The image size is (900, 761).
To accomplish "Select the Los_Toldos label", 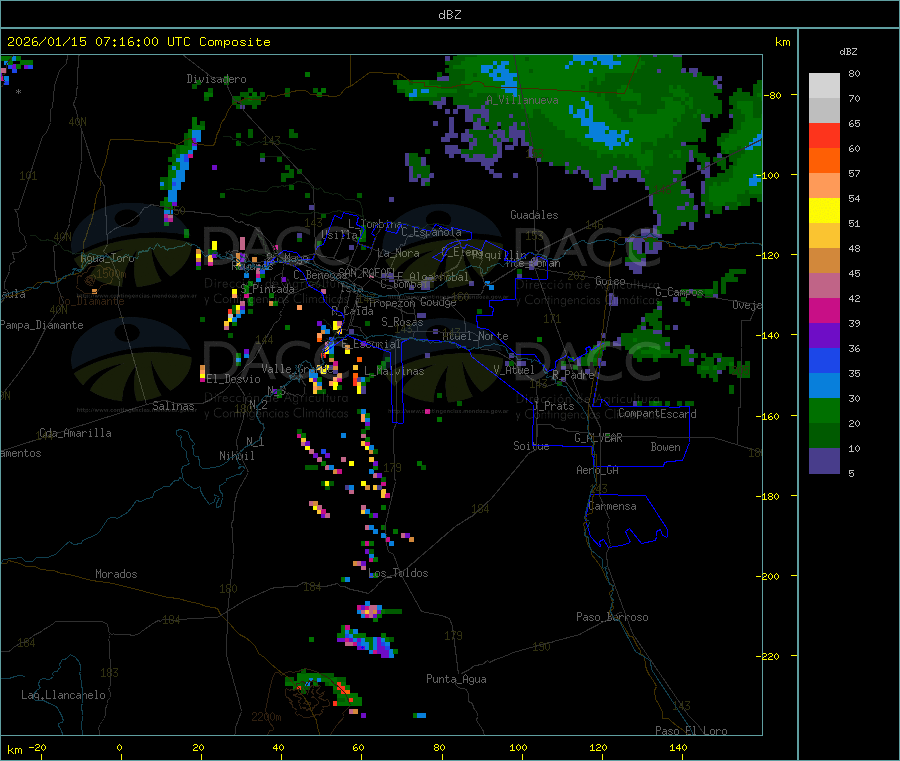I will click(398, 573).
